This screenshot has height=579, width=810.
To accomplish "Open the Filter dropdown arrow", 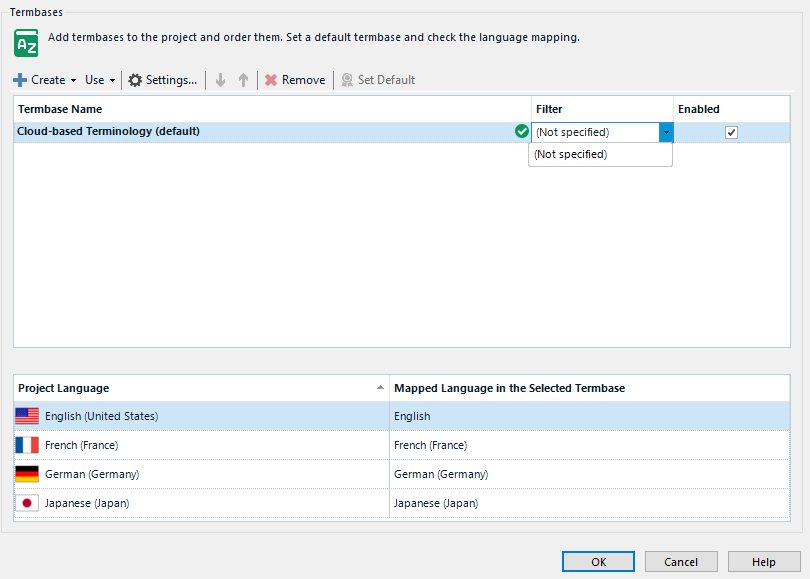I will 666,131.
